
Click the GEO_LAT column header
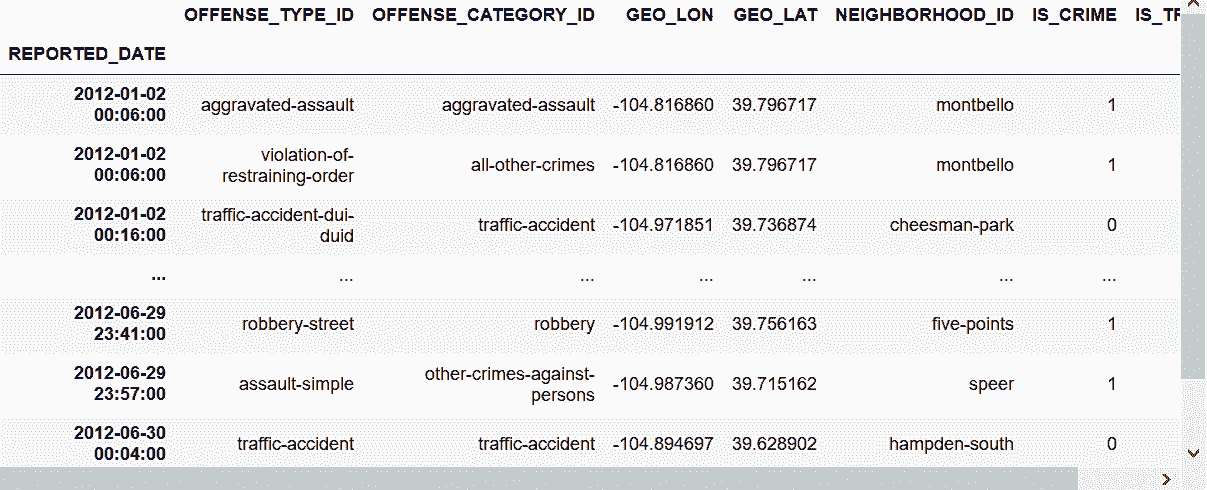[x=775, y=15]
